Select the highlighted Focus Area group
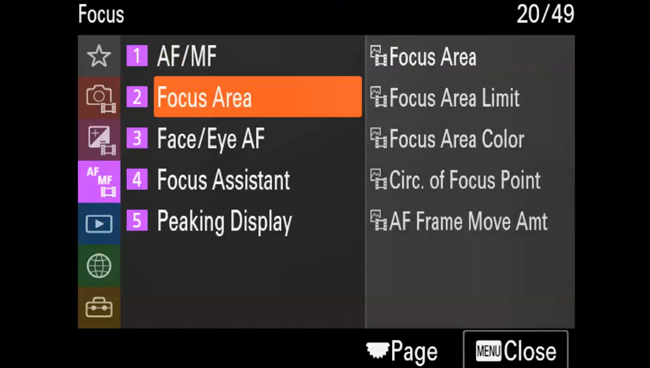This screenshot has width=650, height=368. tap(258, 97)
